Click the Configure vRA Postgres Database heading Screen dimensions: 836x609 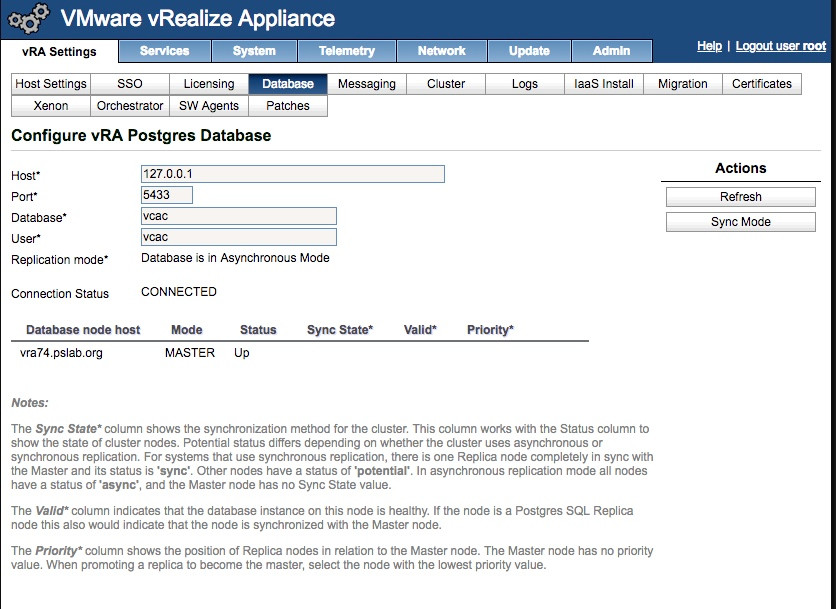(141, 135)
